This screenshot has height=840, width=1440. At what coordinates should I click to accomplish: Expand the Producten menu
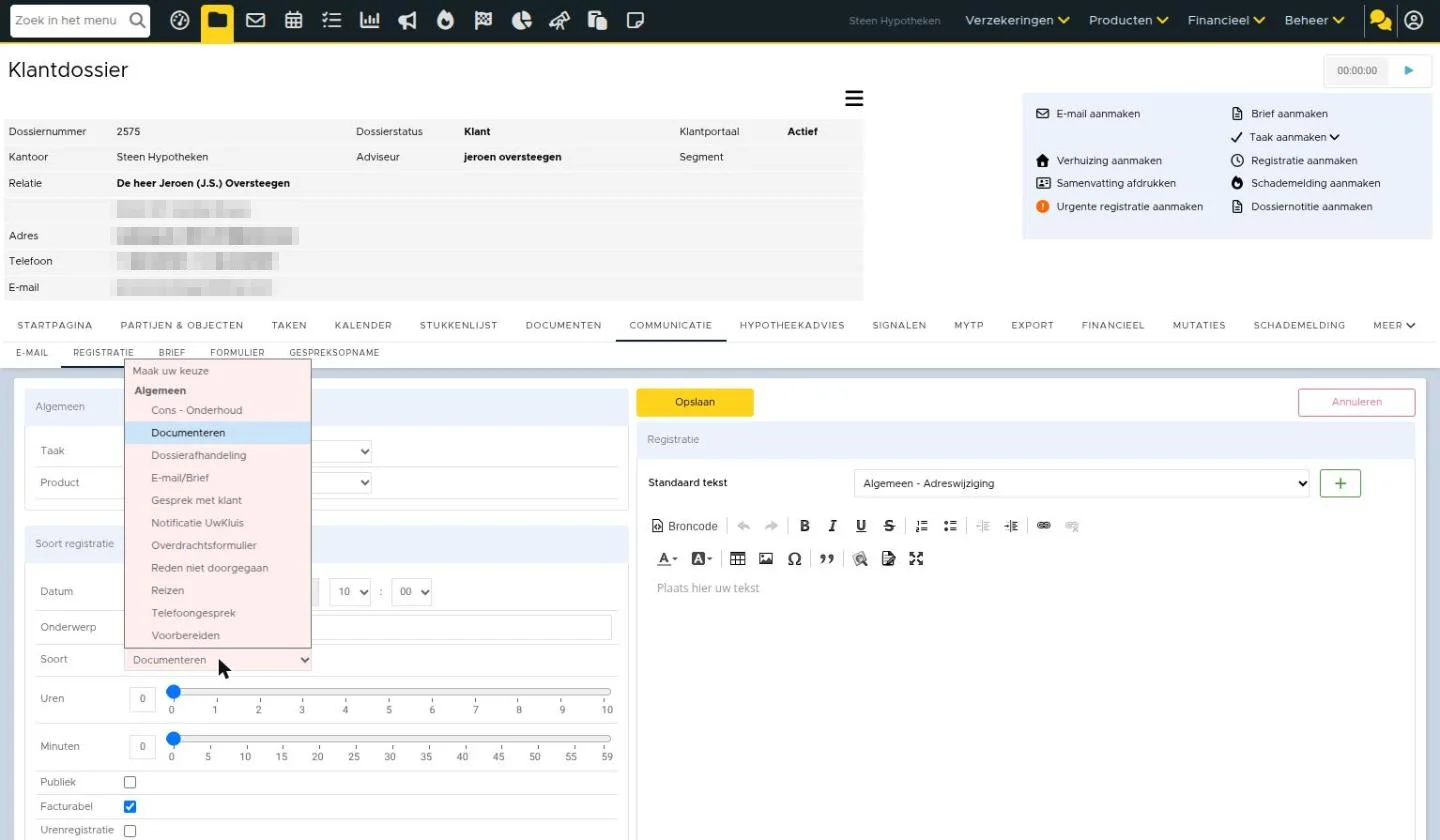click(1128, 20)
